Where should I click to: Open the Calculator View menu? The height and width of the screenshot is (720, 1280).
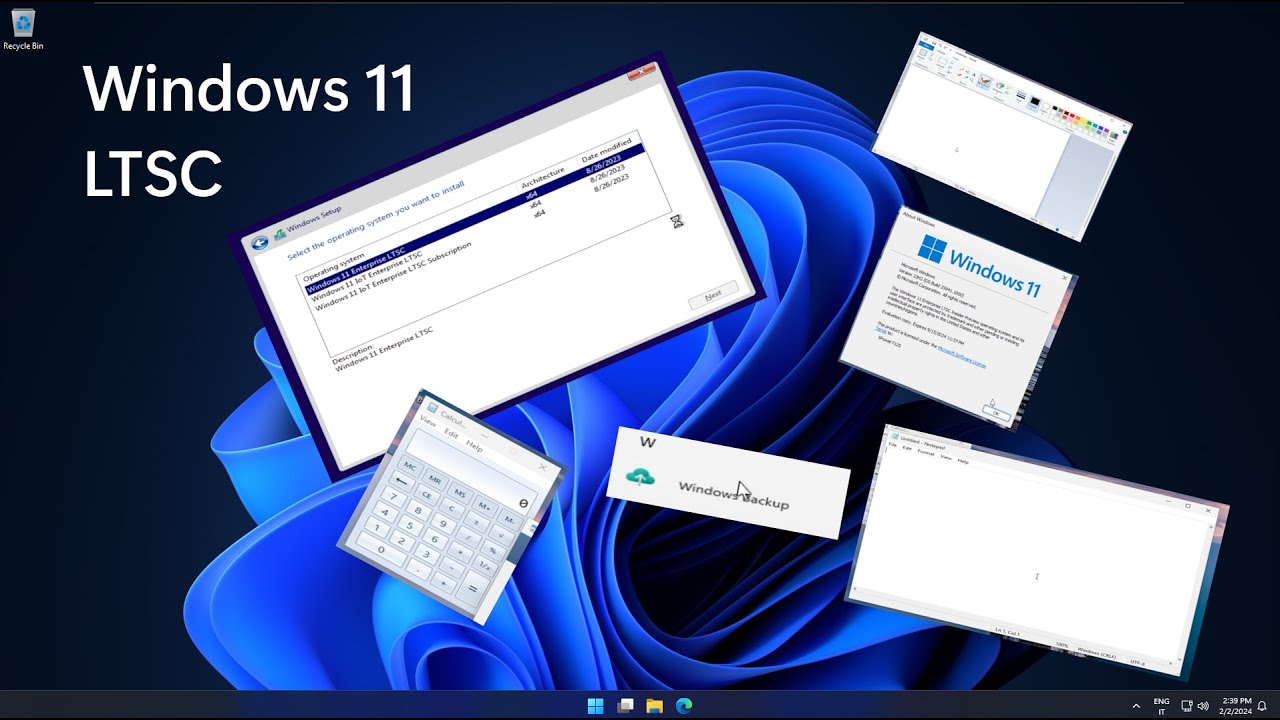428,422
